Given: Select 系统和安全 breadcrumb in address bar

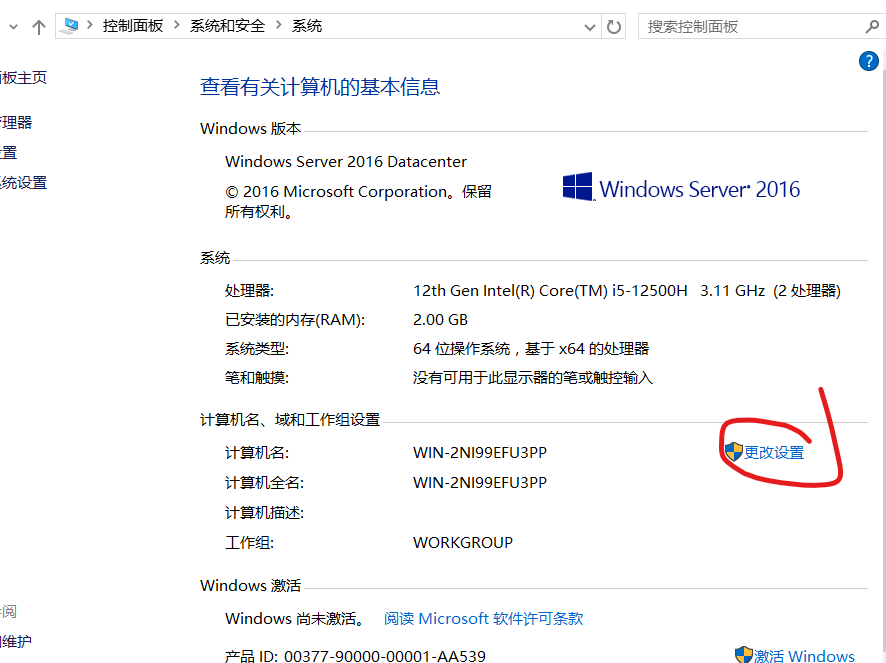Looking at the screenshot, I should tap(227, 26).
